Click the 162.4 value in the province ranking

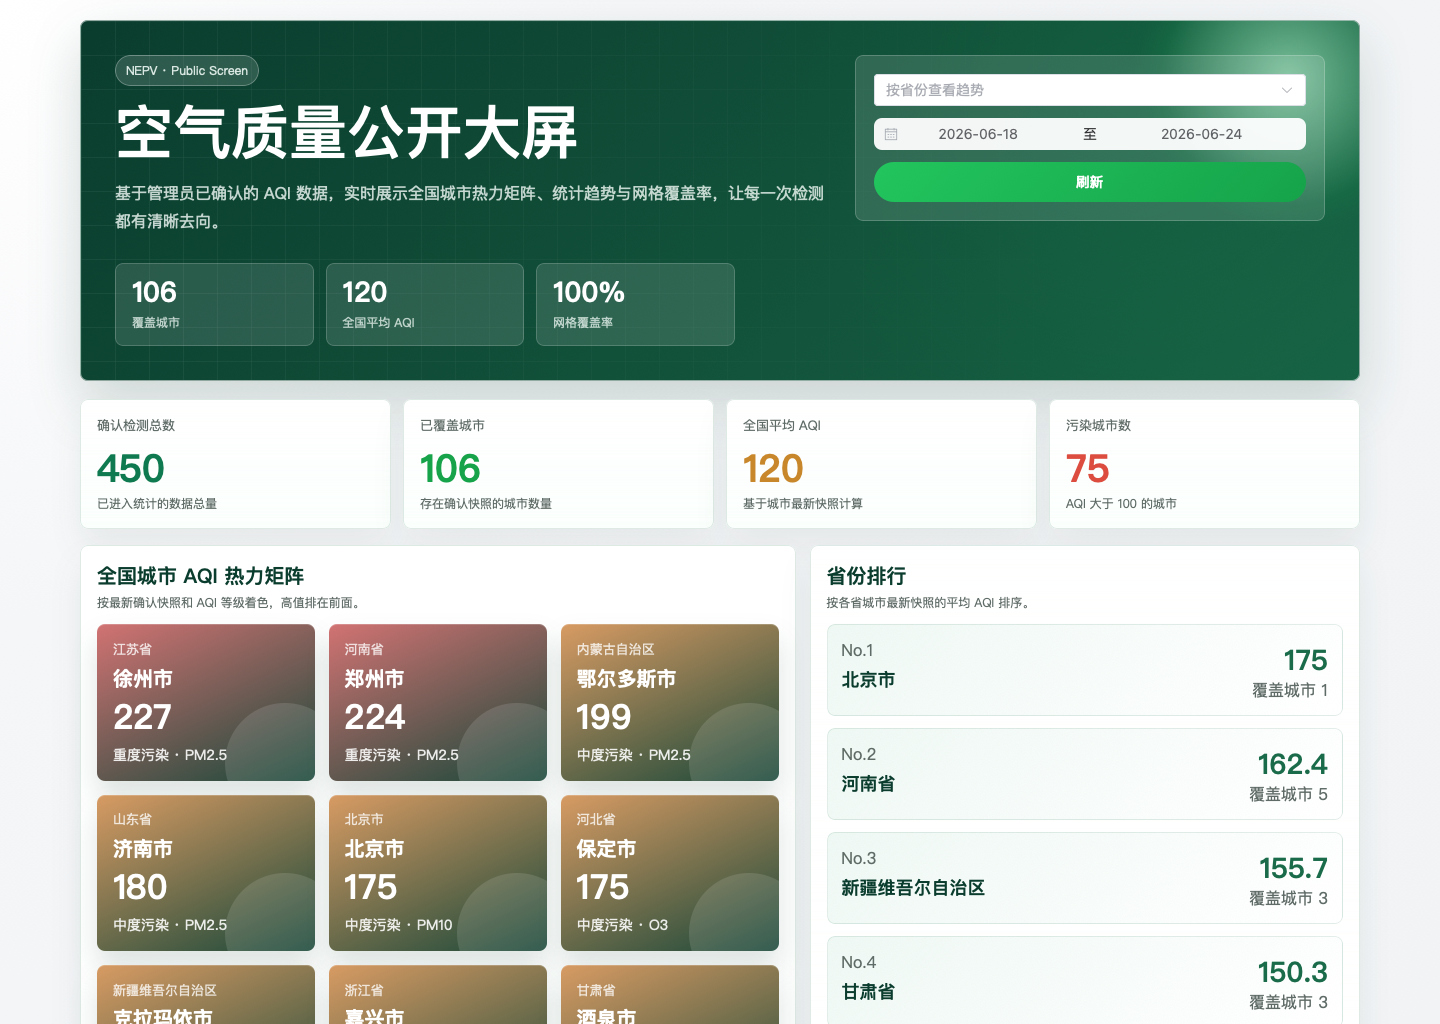1292,764
